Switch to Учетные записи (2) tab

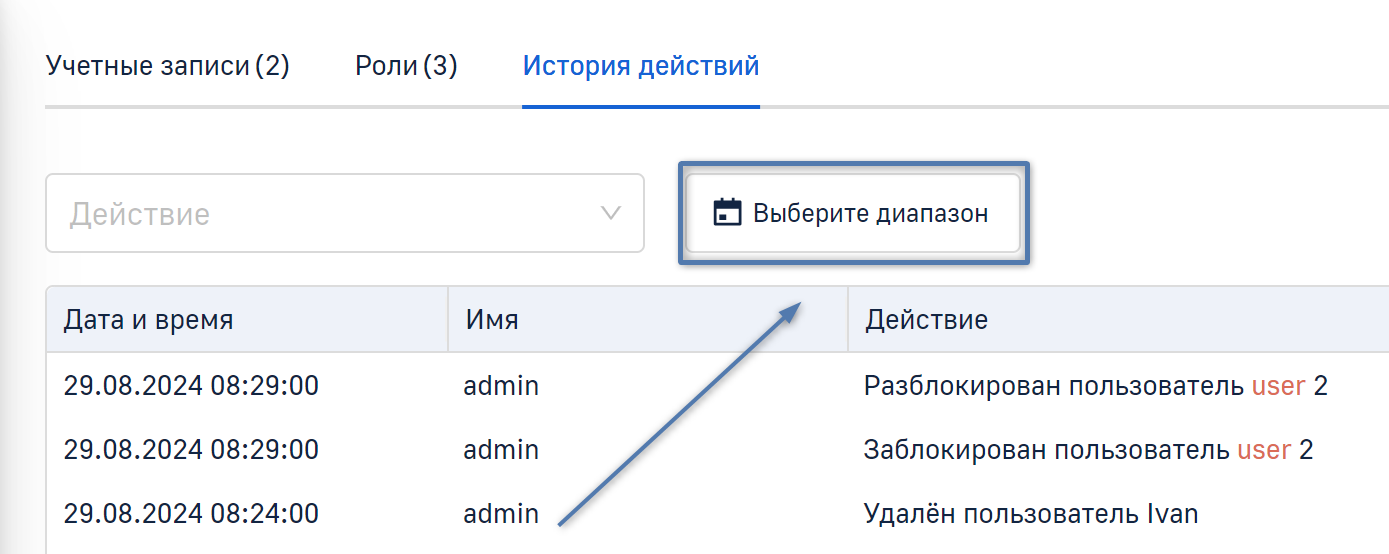[x=167, y=67]
